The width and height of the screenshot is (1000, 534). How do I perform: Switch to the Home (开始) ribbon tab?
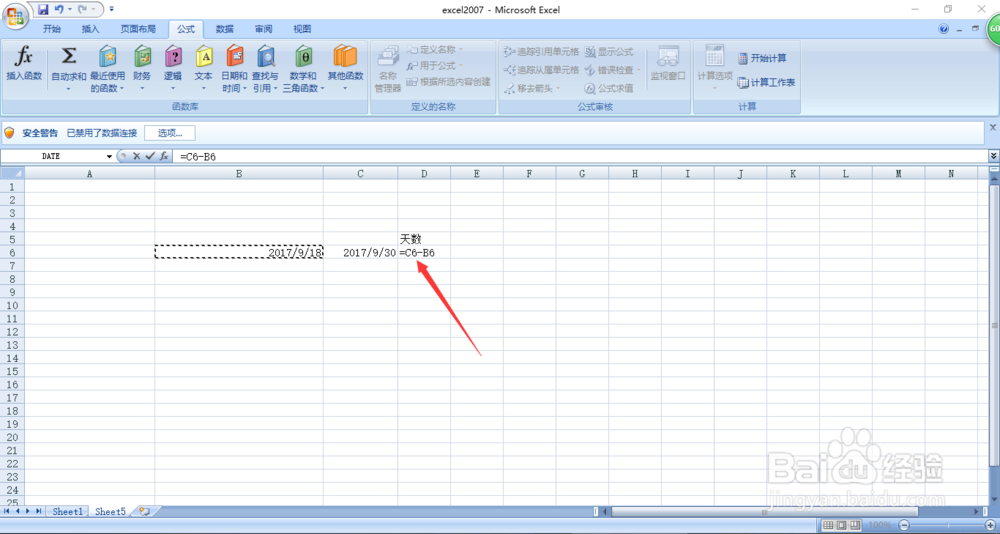tap(52, 29)
